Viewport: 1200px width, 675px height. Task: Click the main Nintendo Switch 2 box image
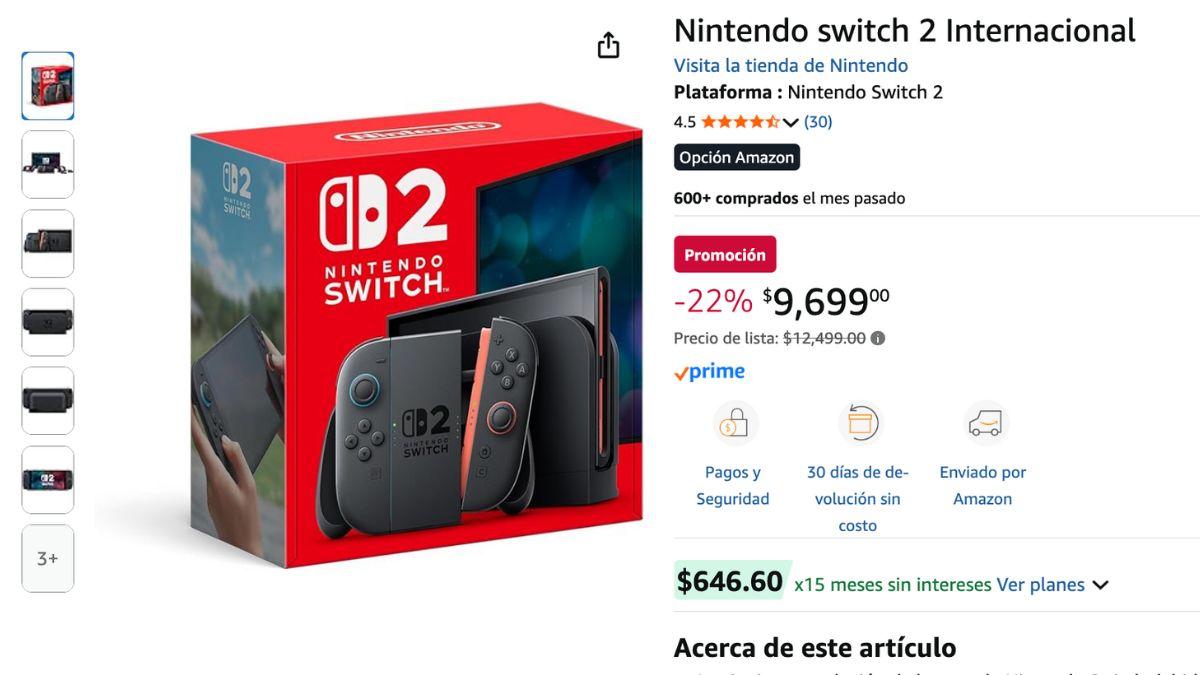pyautogui.click(x=416, y=336)
